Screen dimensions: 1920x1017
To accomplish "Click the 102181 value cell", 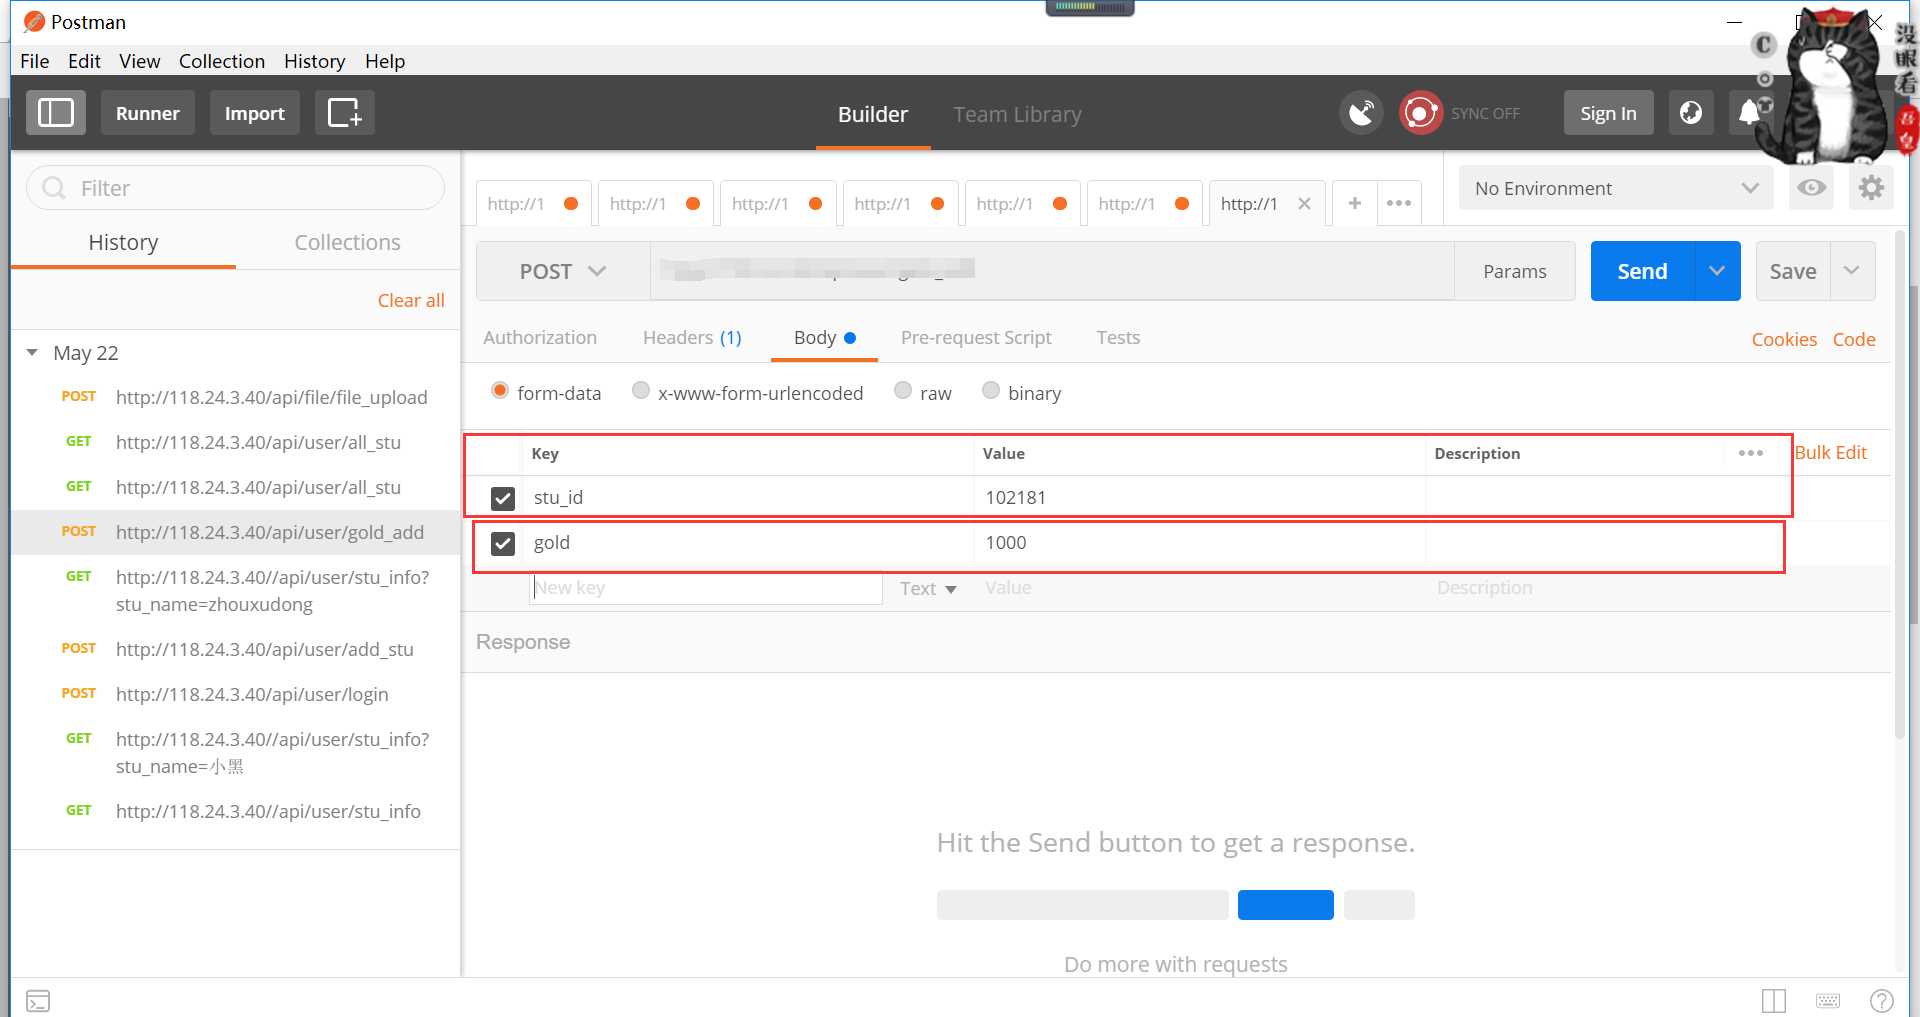I will (1199, 498).
